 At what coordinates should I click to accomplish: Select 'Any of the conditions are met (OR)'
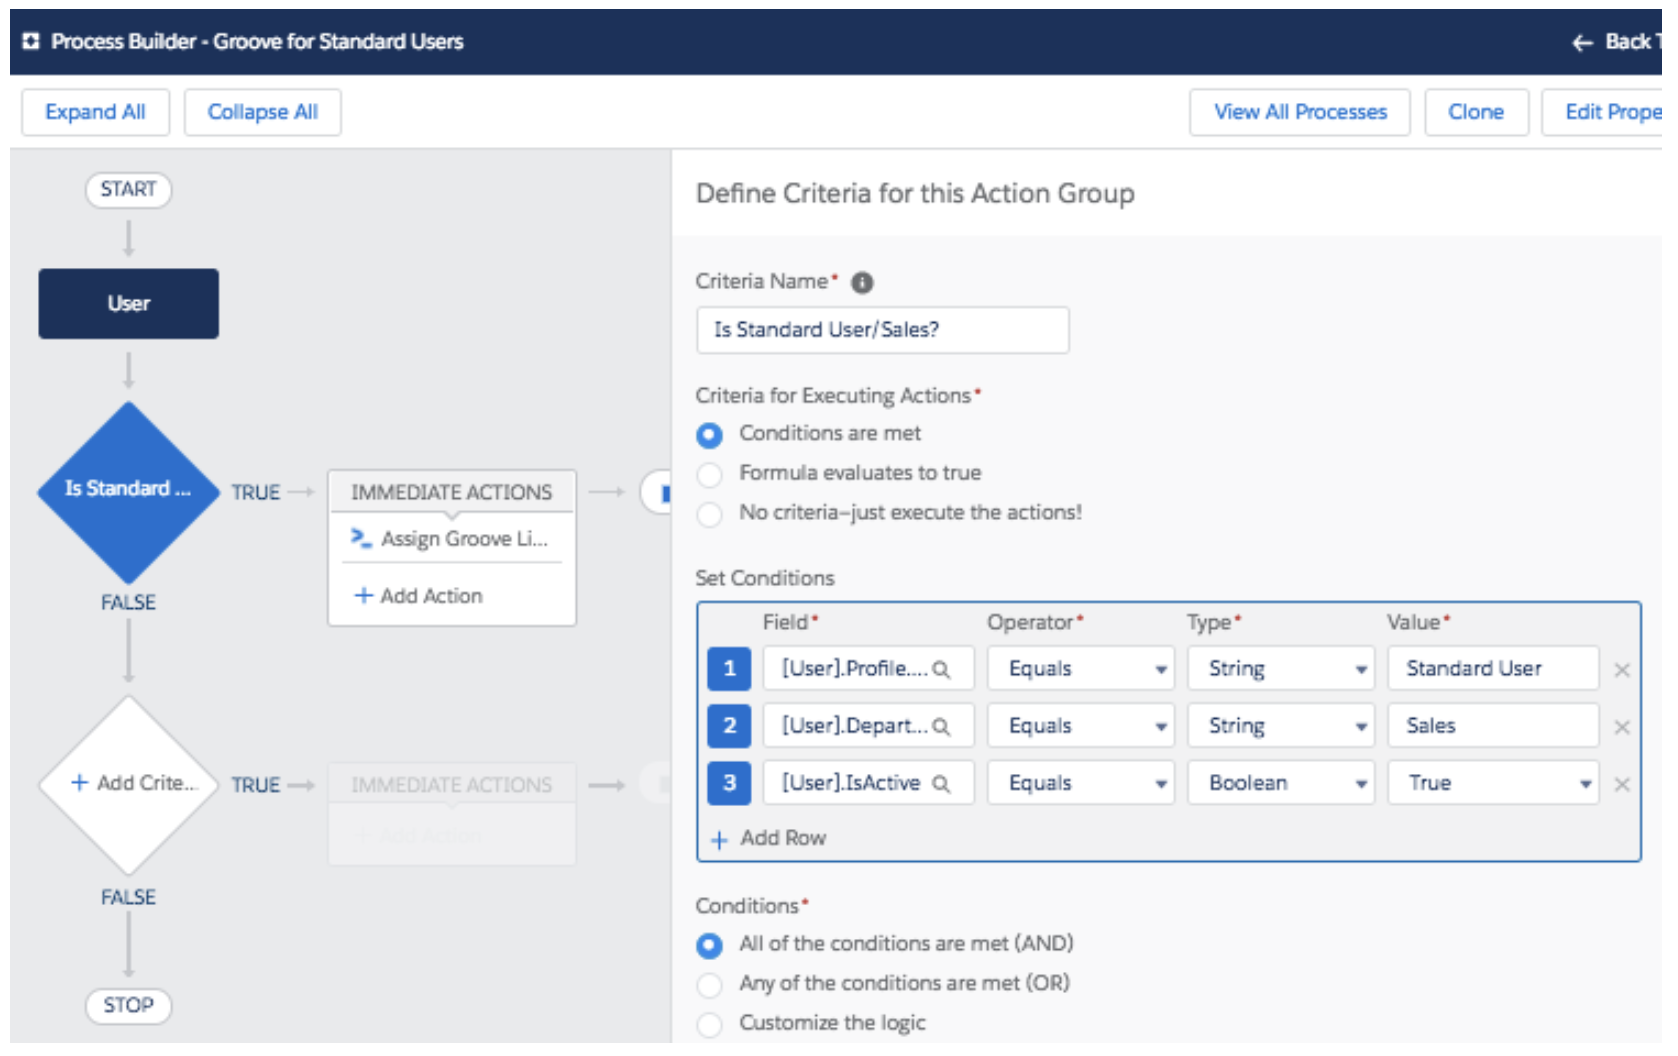point(710,985)
